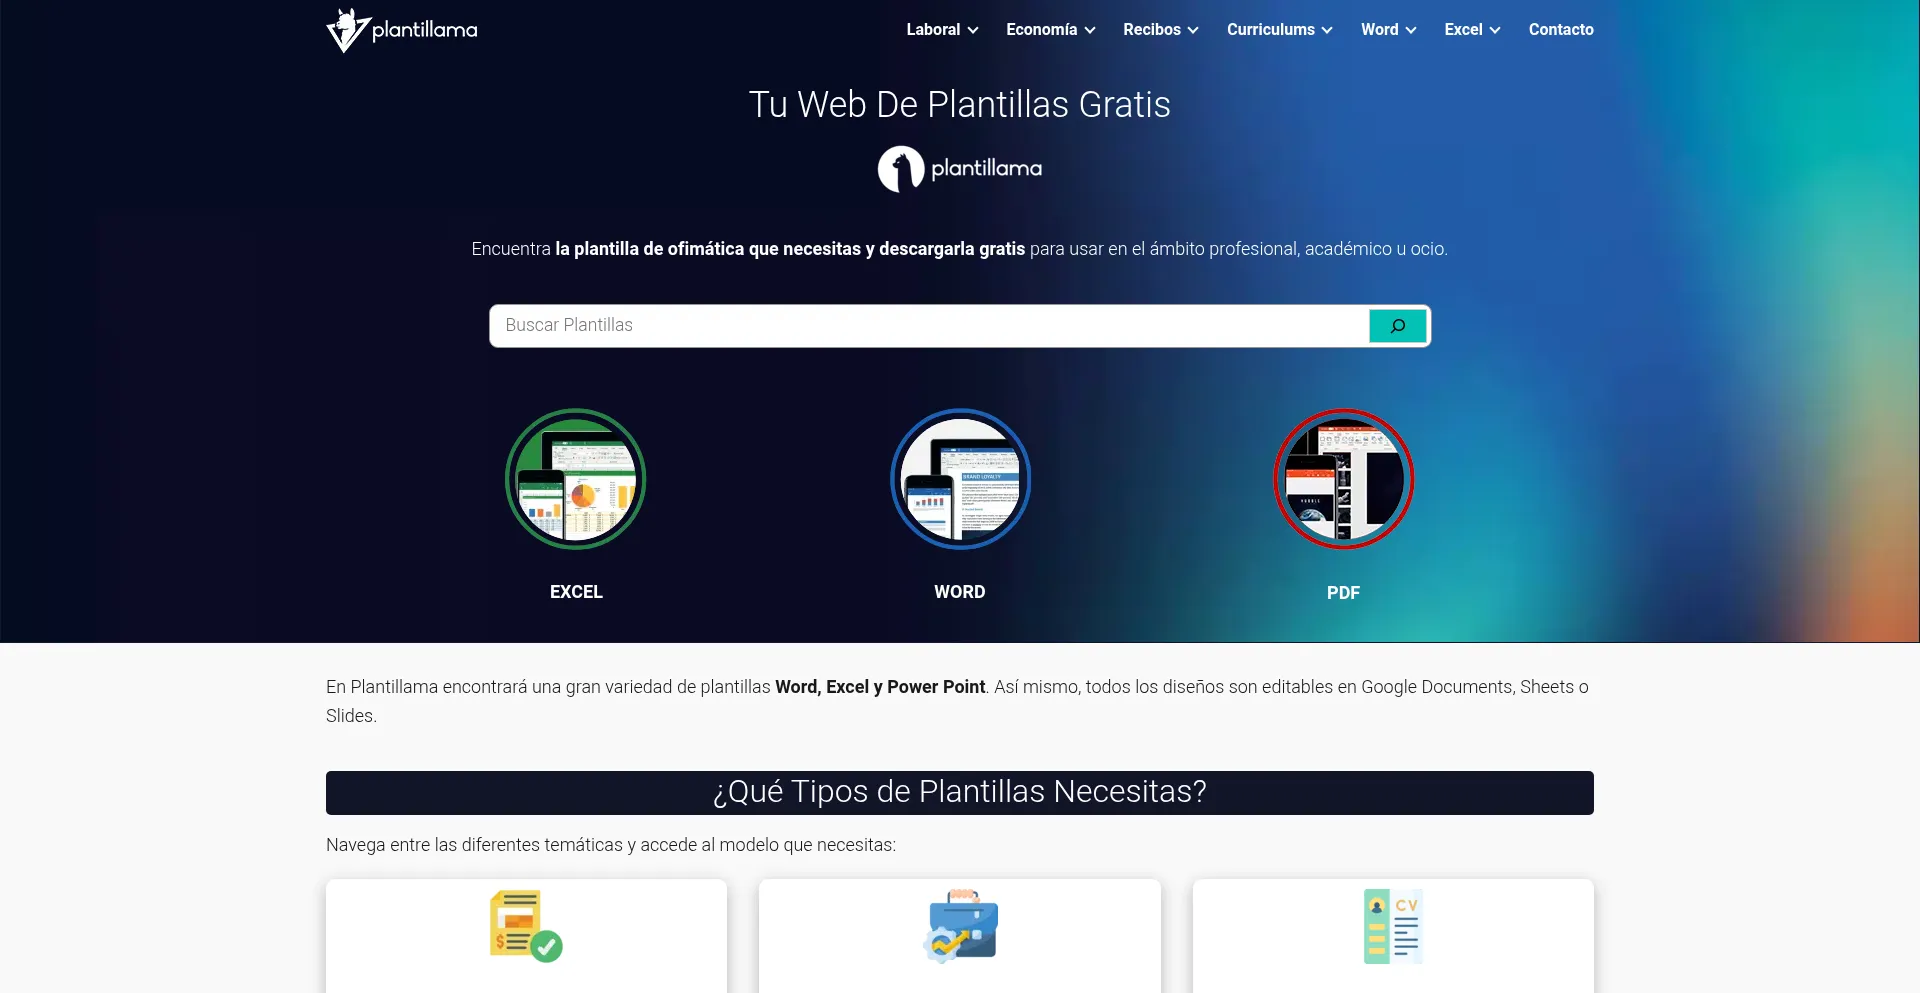Expand the Excel menu chevron
The width and height of the screenshot is (1920, 993).
tap(1495, 30)
